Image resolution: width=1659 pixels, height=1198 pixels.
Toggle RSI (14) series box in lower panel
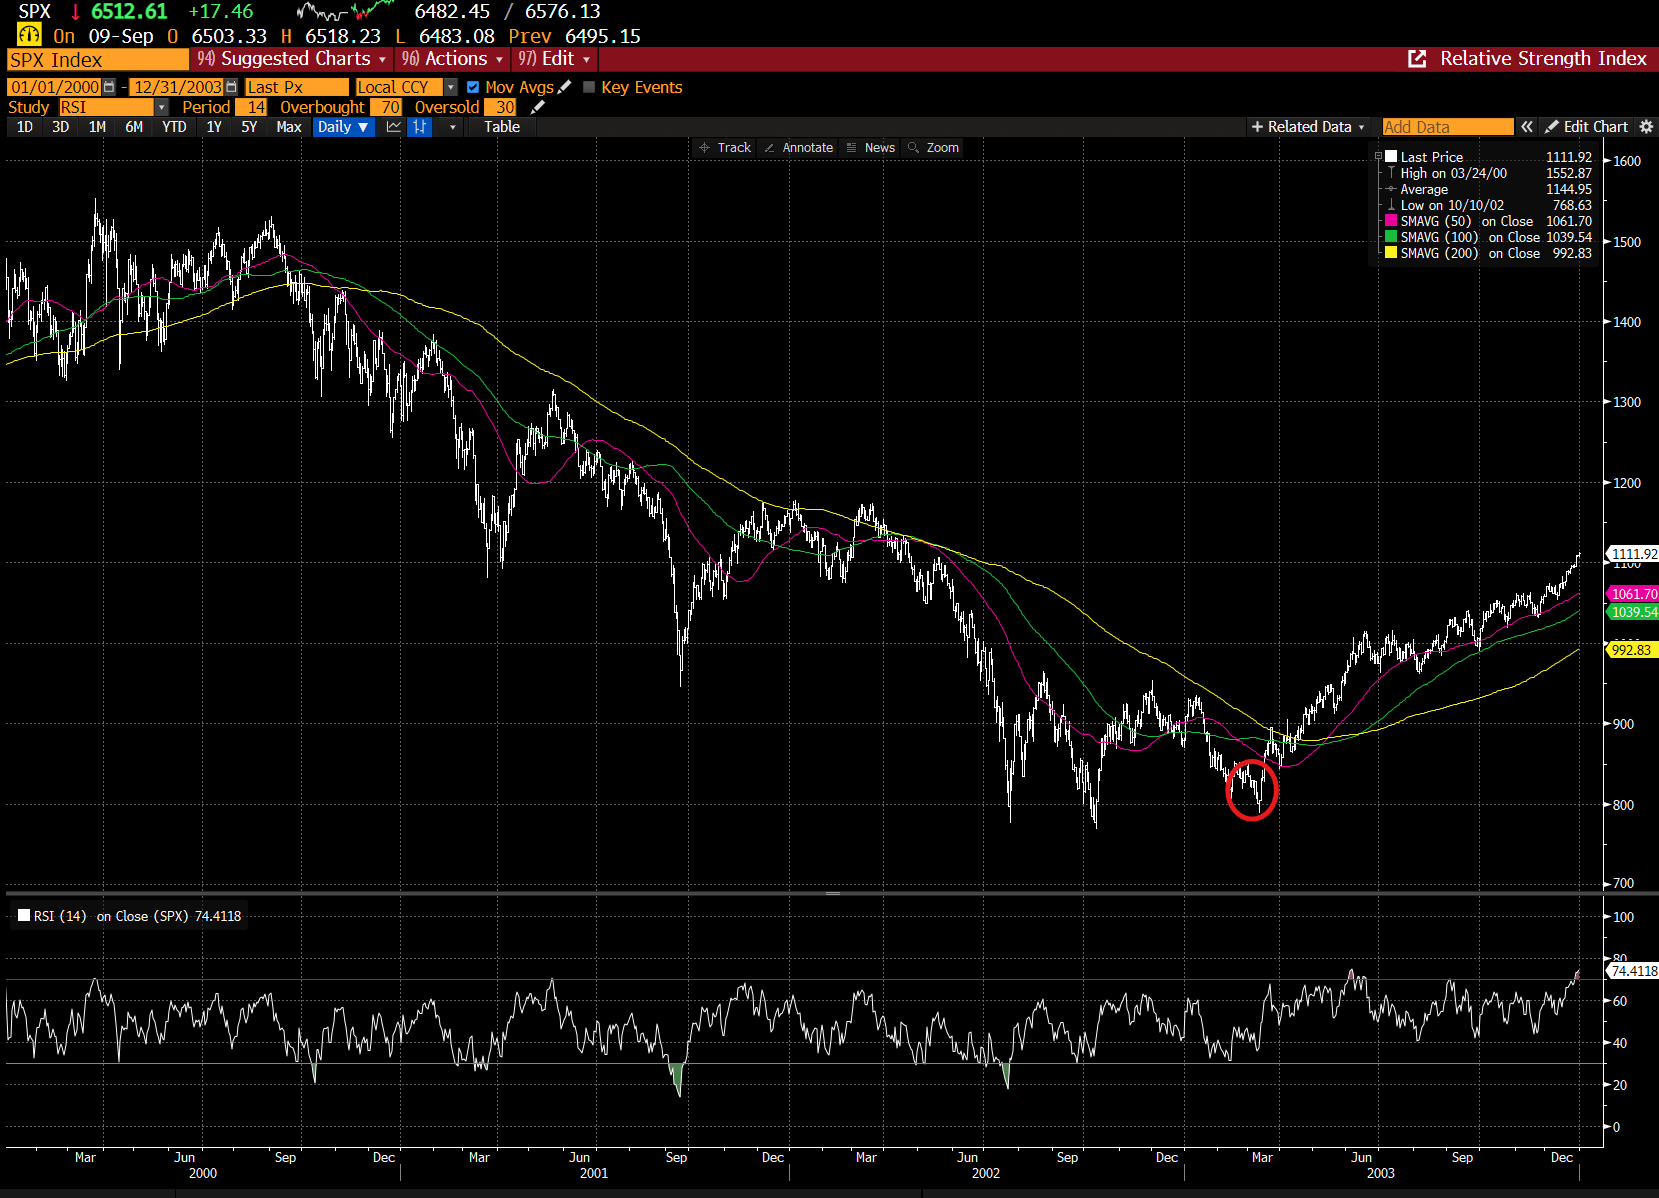[x=24, y=915]
